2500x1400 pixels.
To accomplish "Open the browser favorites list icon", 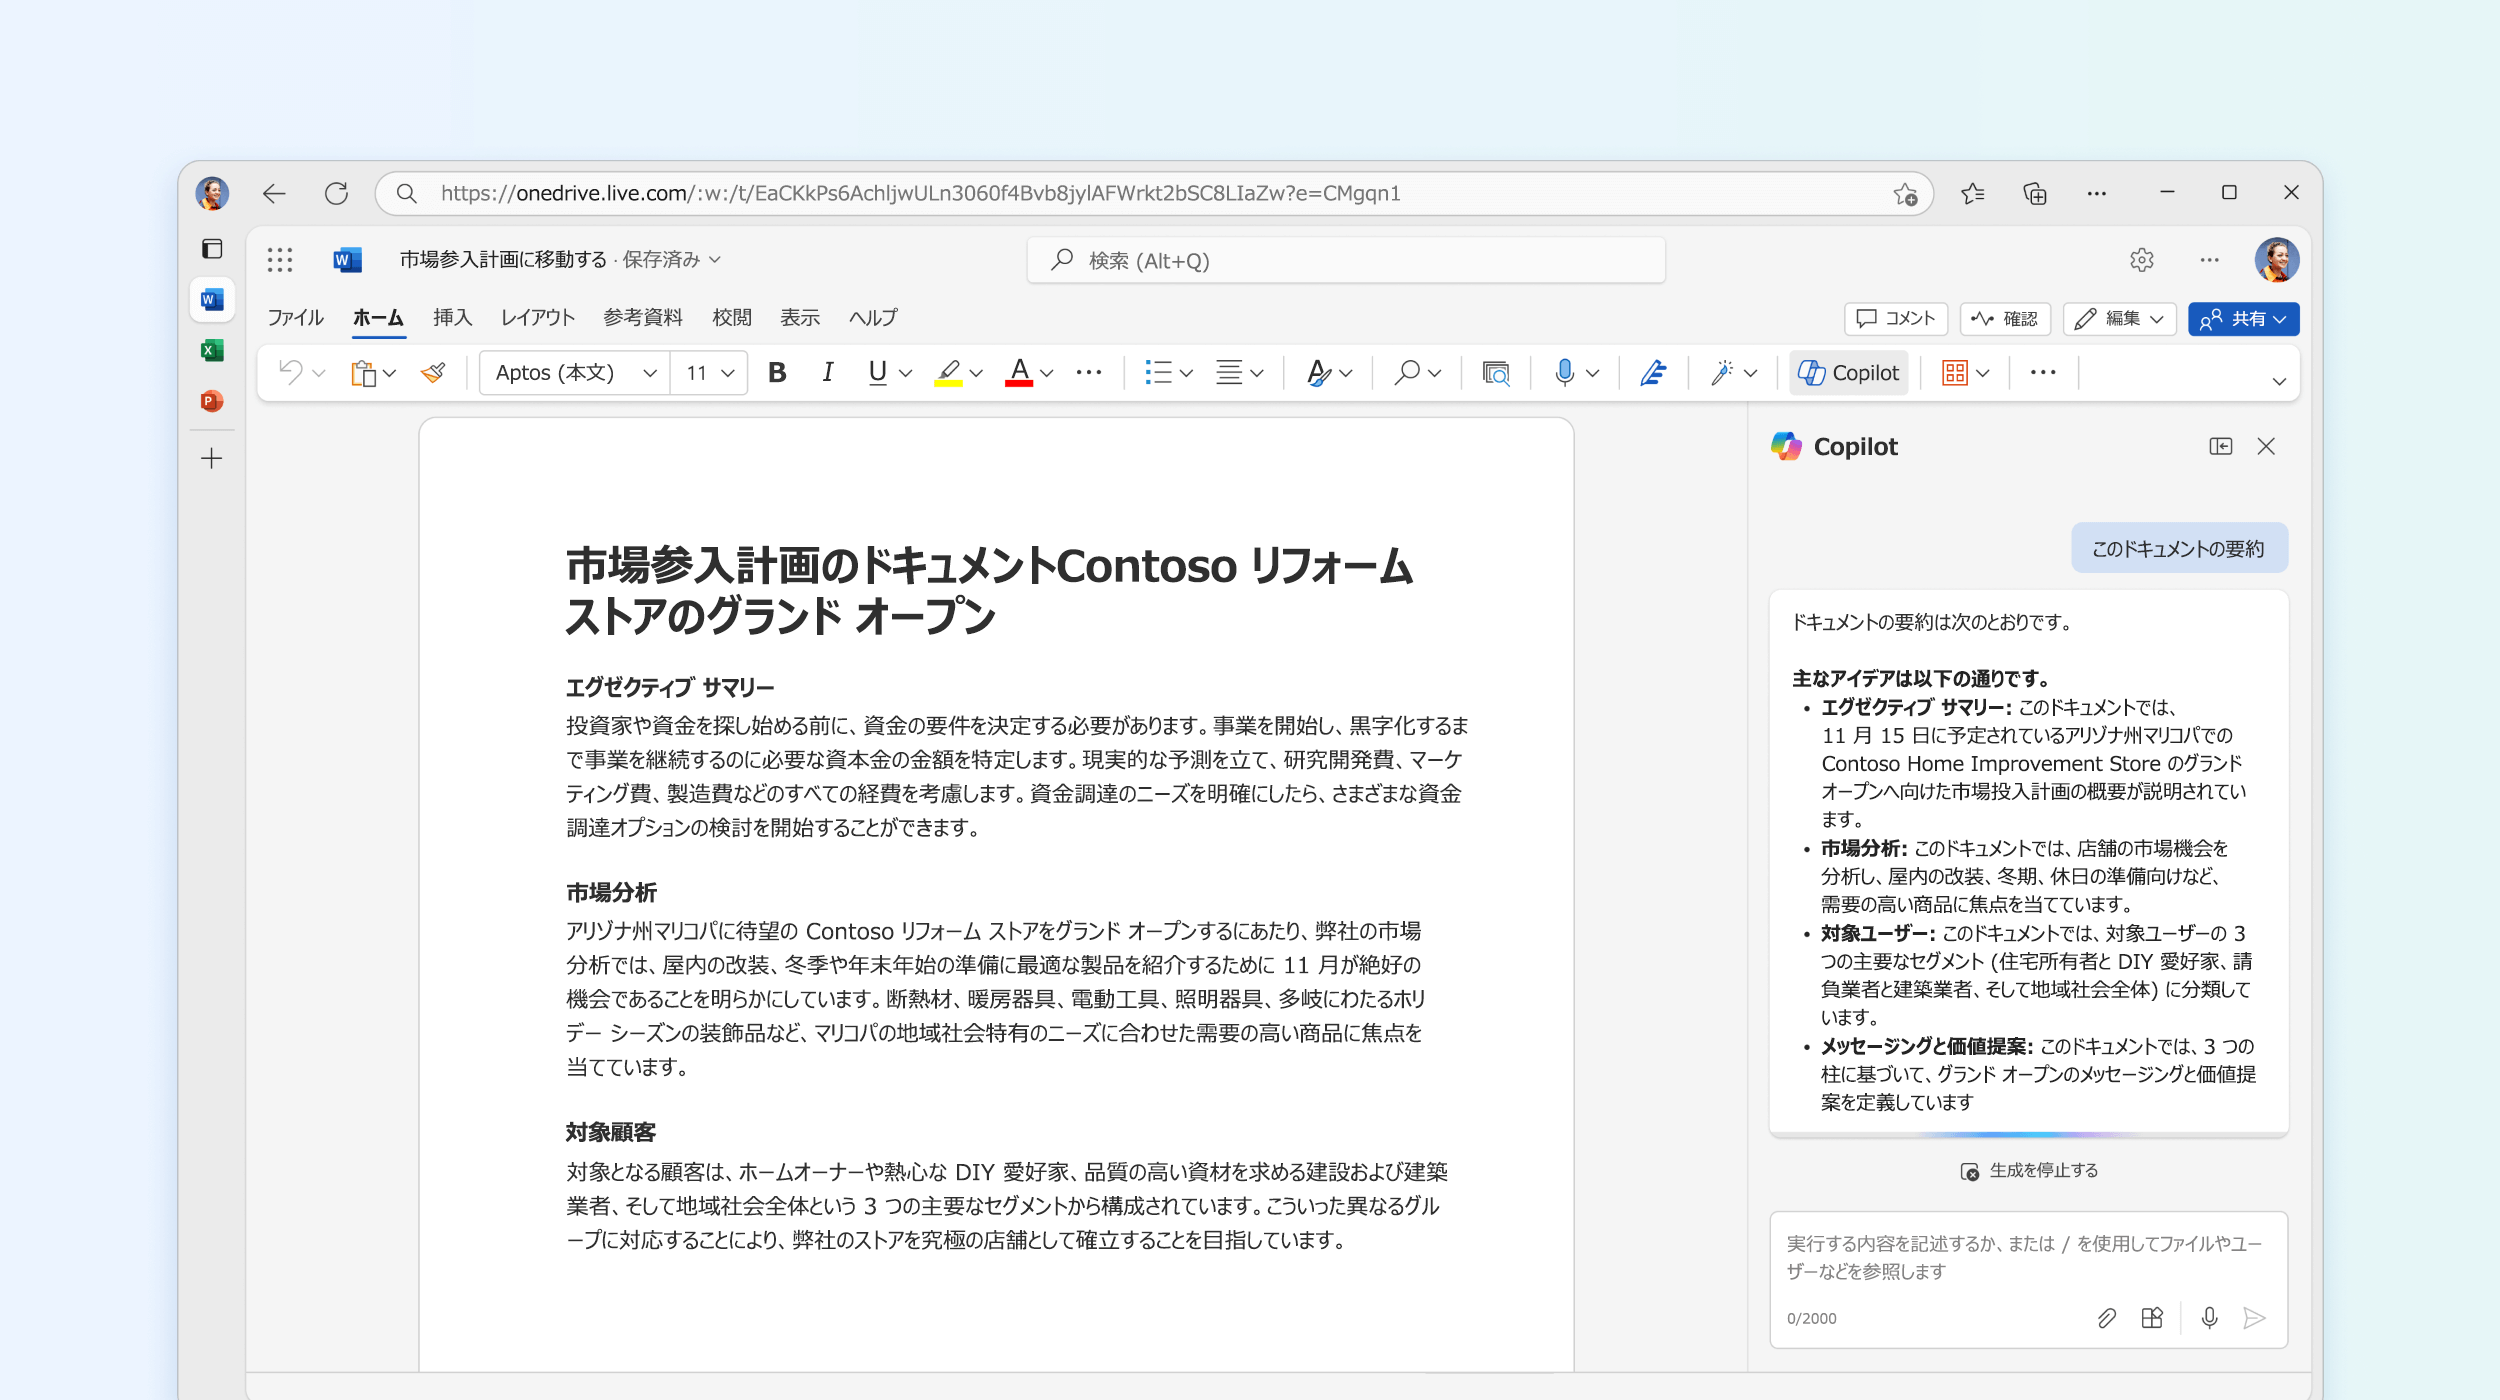I will [x=1972, y=193].
